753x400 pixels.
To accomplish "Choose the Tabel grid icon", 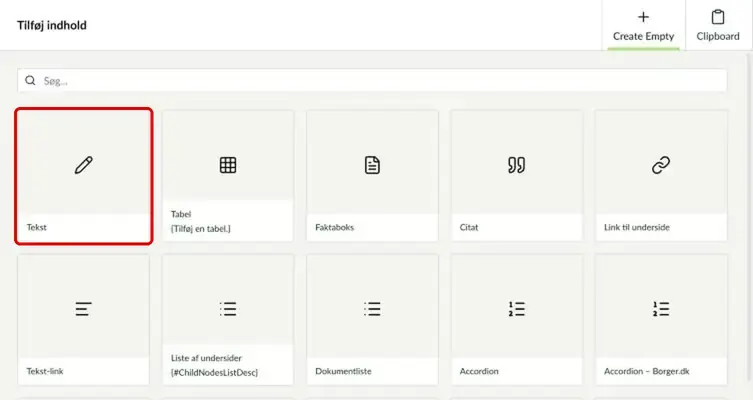I will (x=228, y=165).
